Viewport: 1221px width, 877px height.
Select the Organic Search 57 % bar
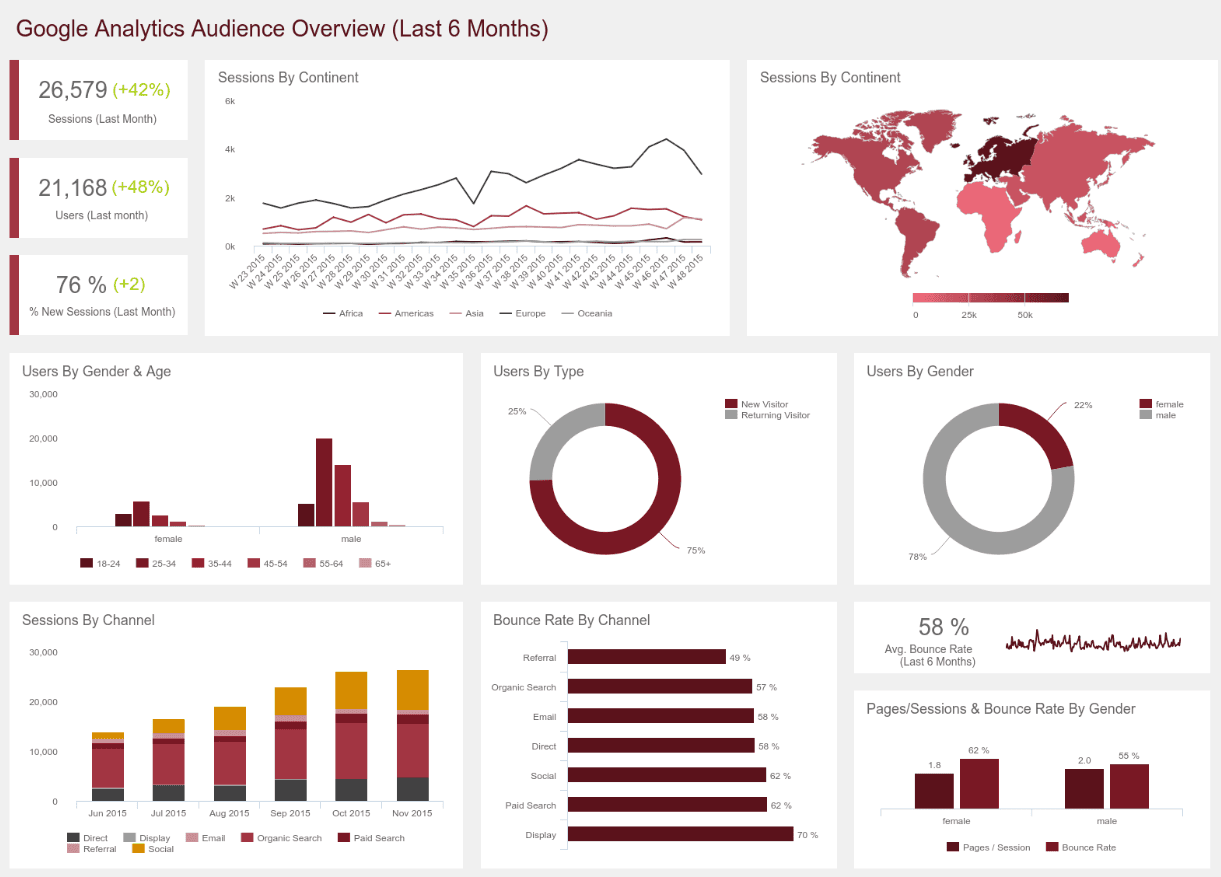coord(660,687)
